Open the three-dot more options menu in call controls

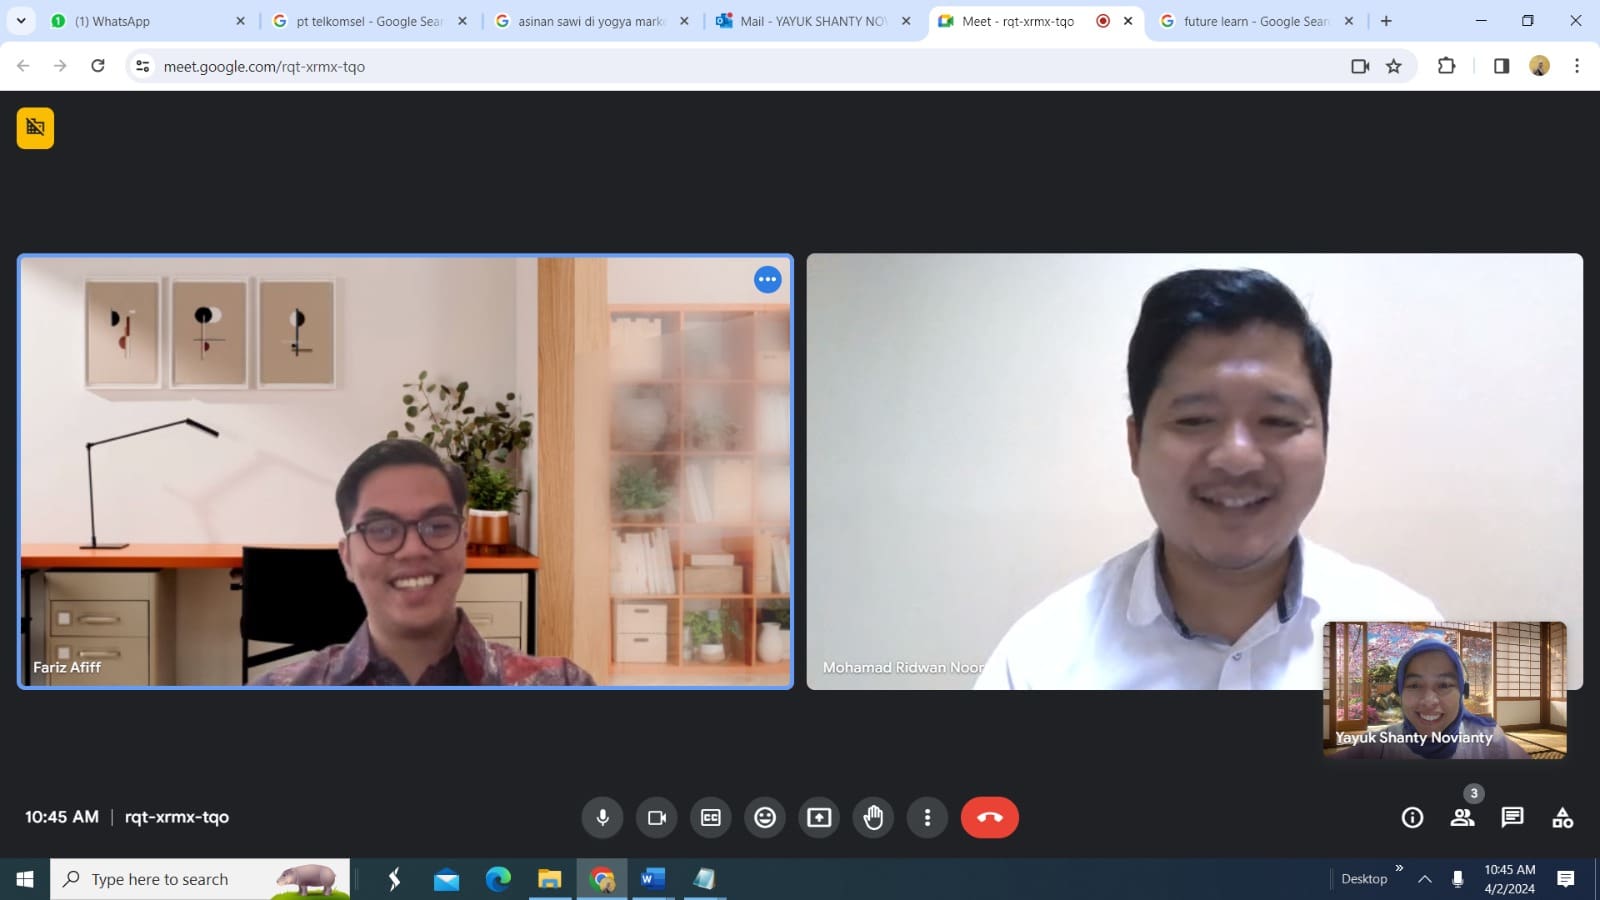927,817
